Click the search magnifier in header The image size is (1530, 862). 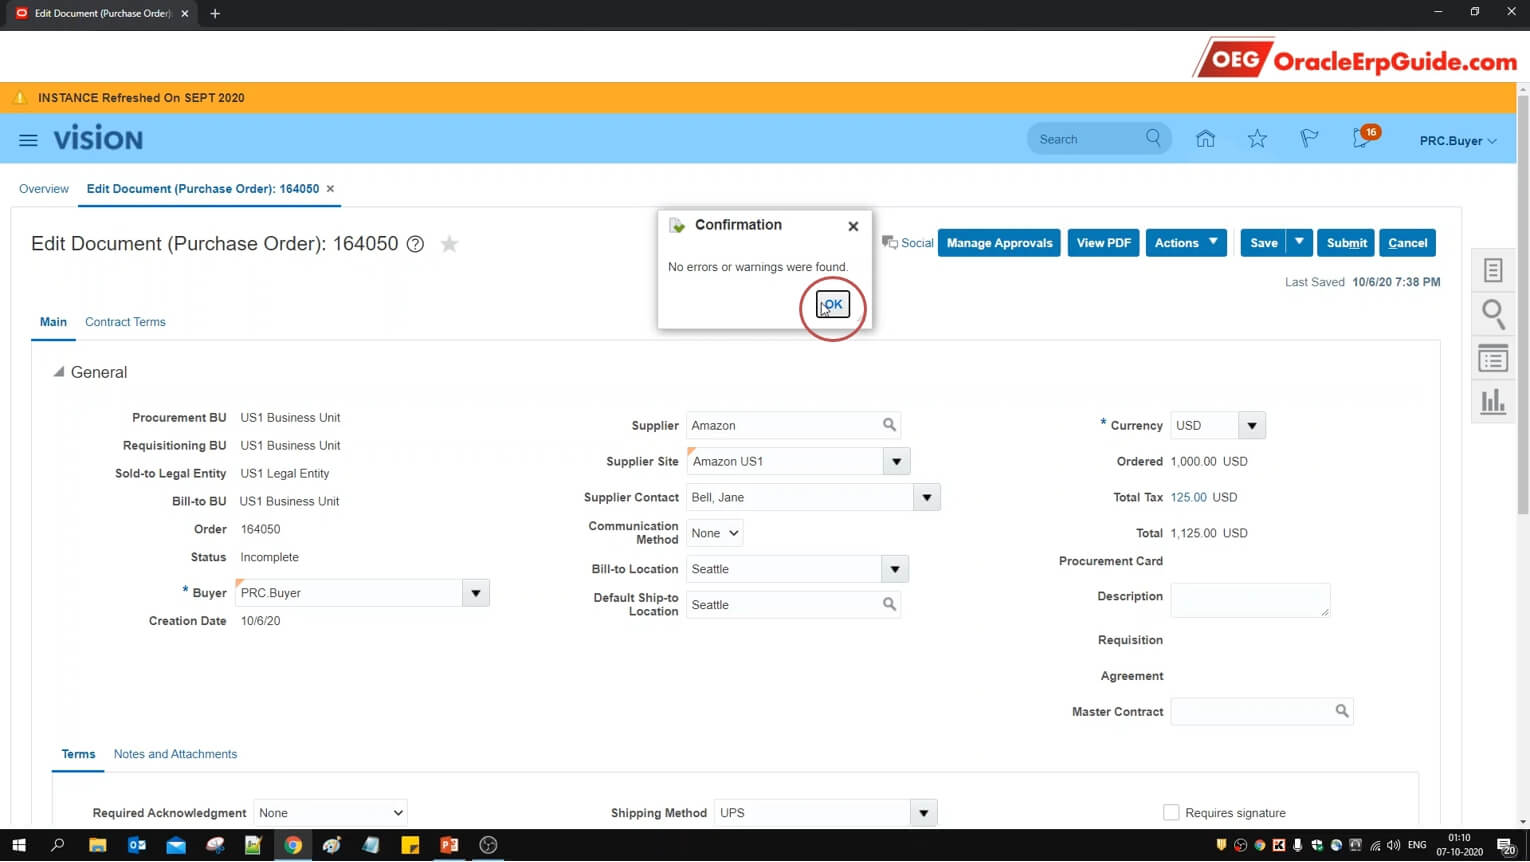pos(1153,138)
